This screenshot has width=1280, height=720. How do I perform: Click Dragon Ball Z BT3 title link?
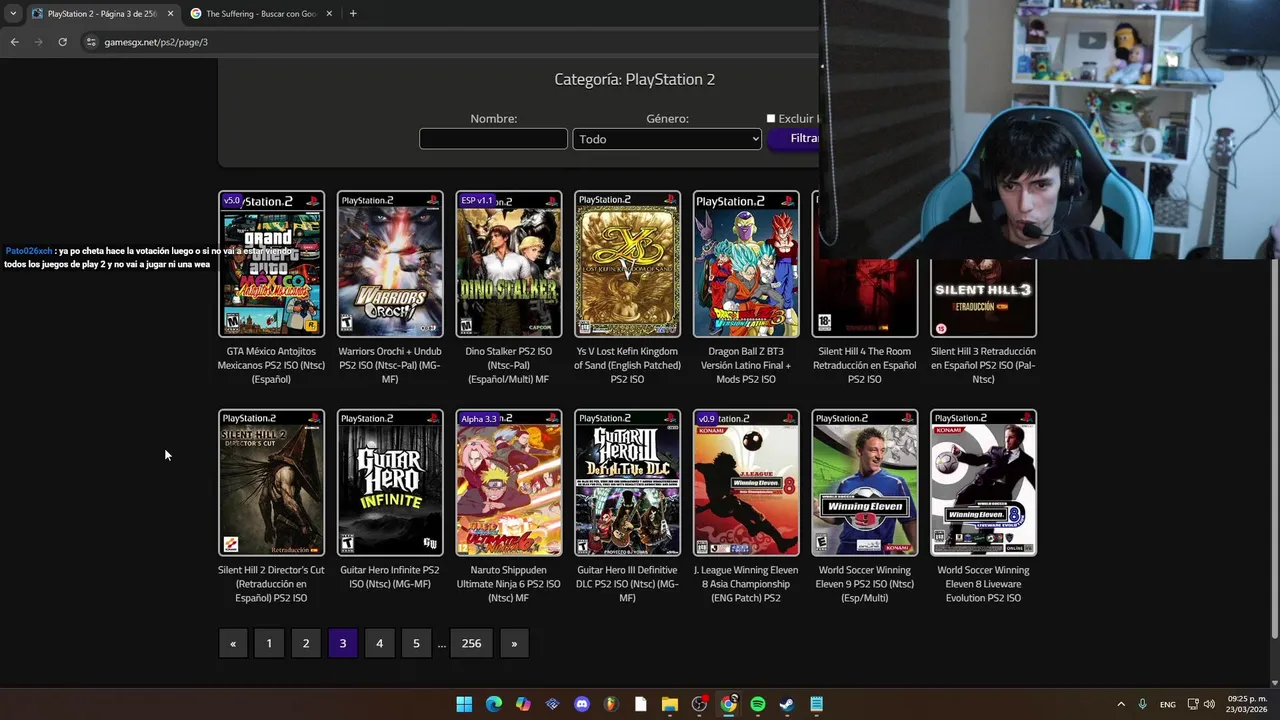tap(746, 365)
